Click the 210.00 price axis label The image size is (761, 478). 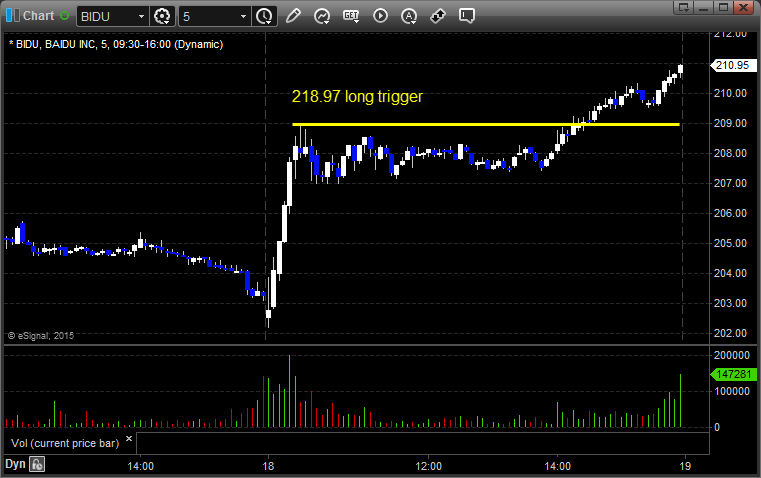pyautogui.click(x=730, y=93)
